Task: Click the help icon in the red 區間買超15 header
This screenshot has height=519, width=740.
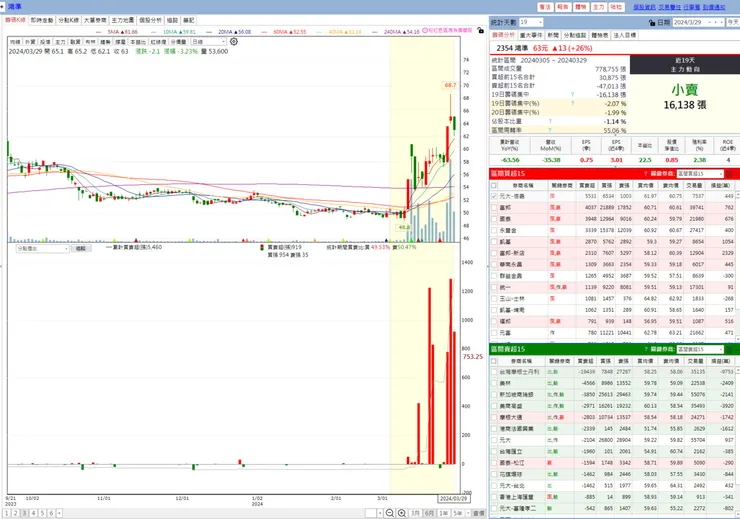Action: point(645,174)
